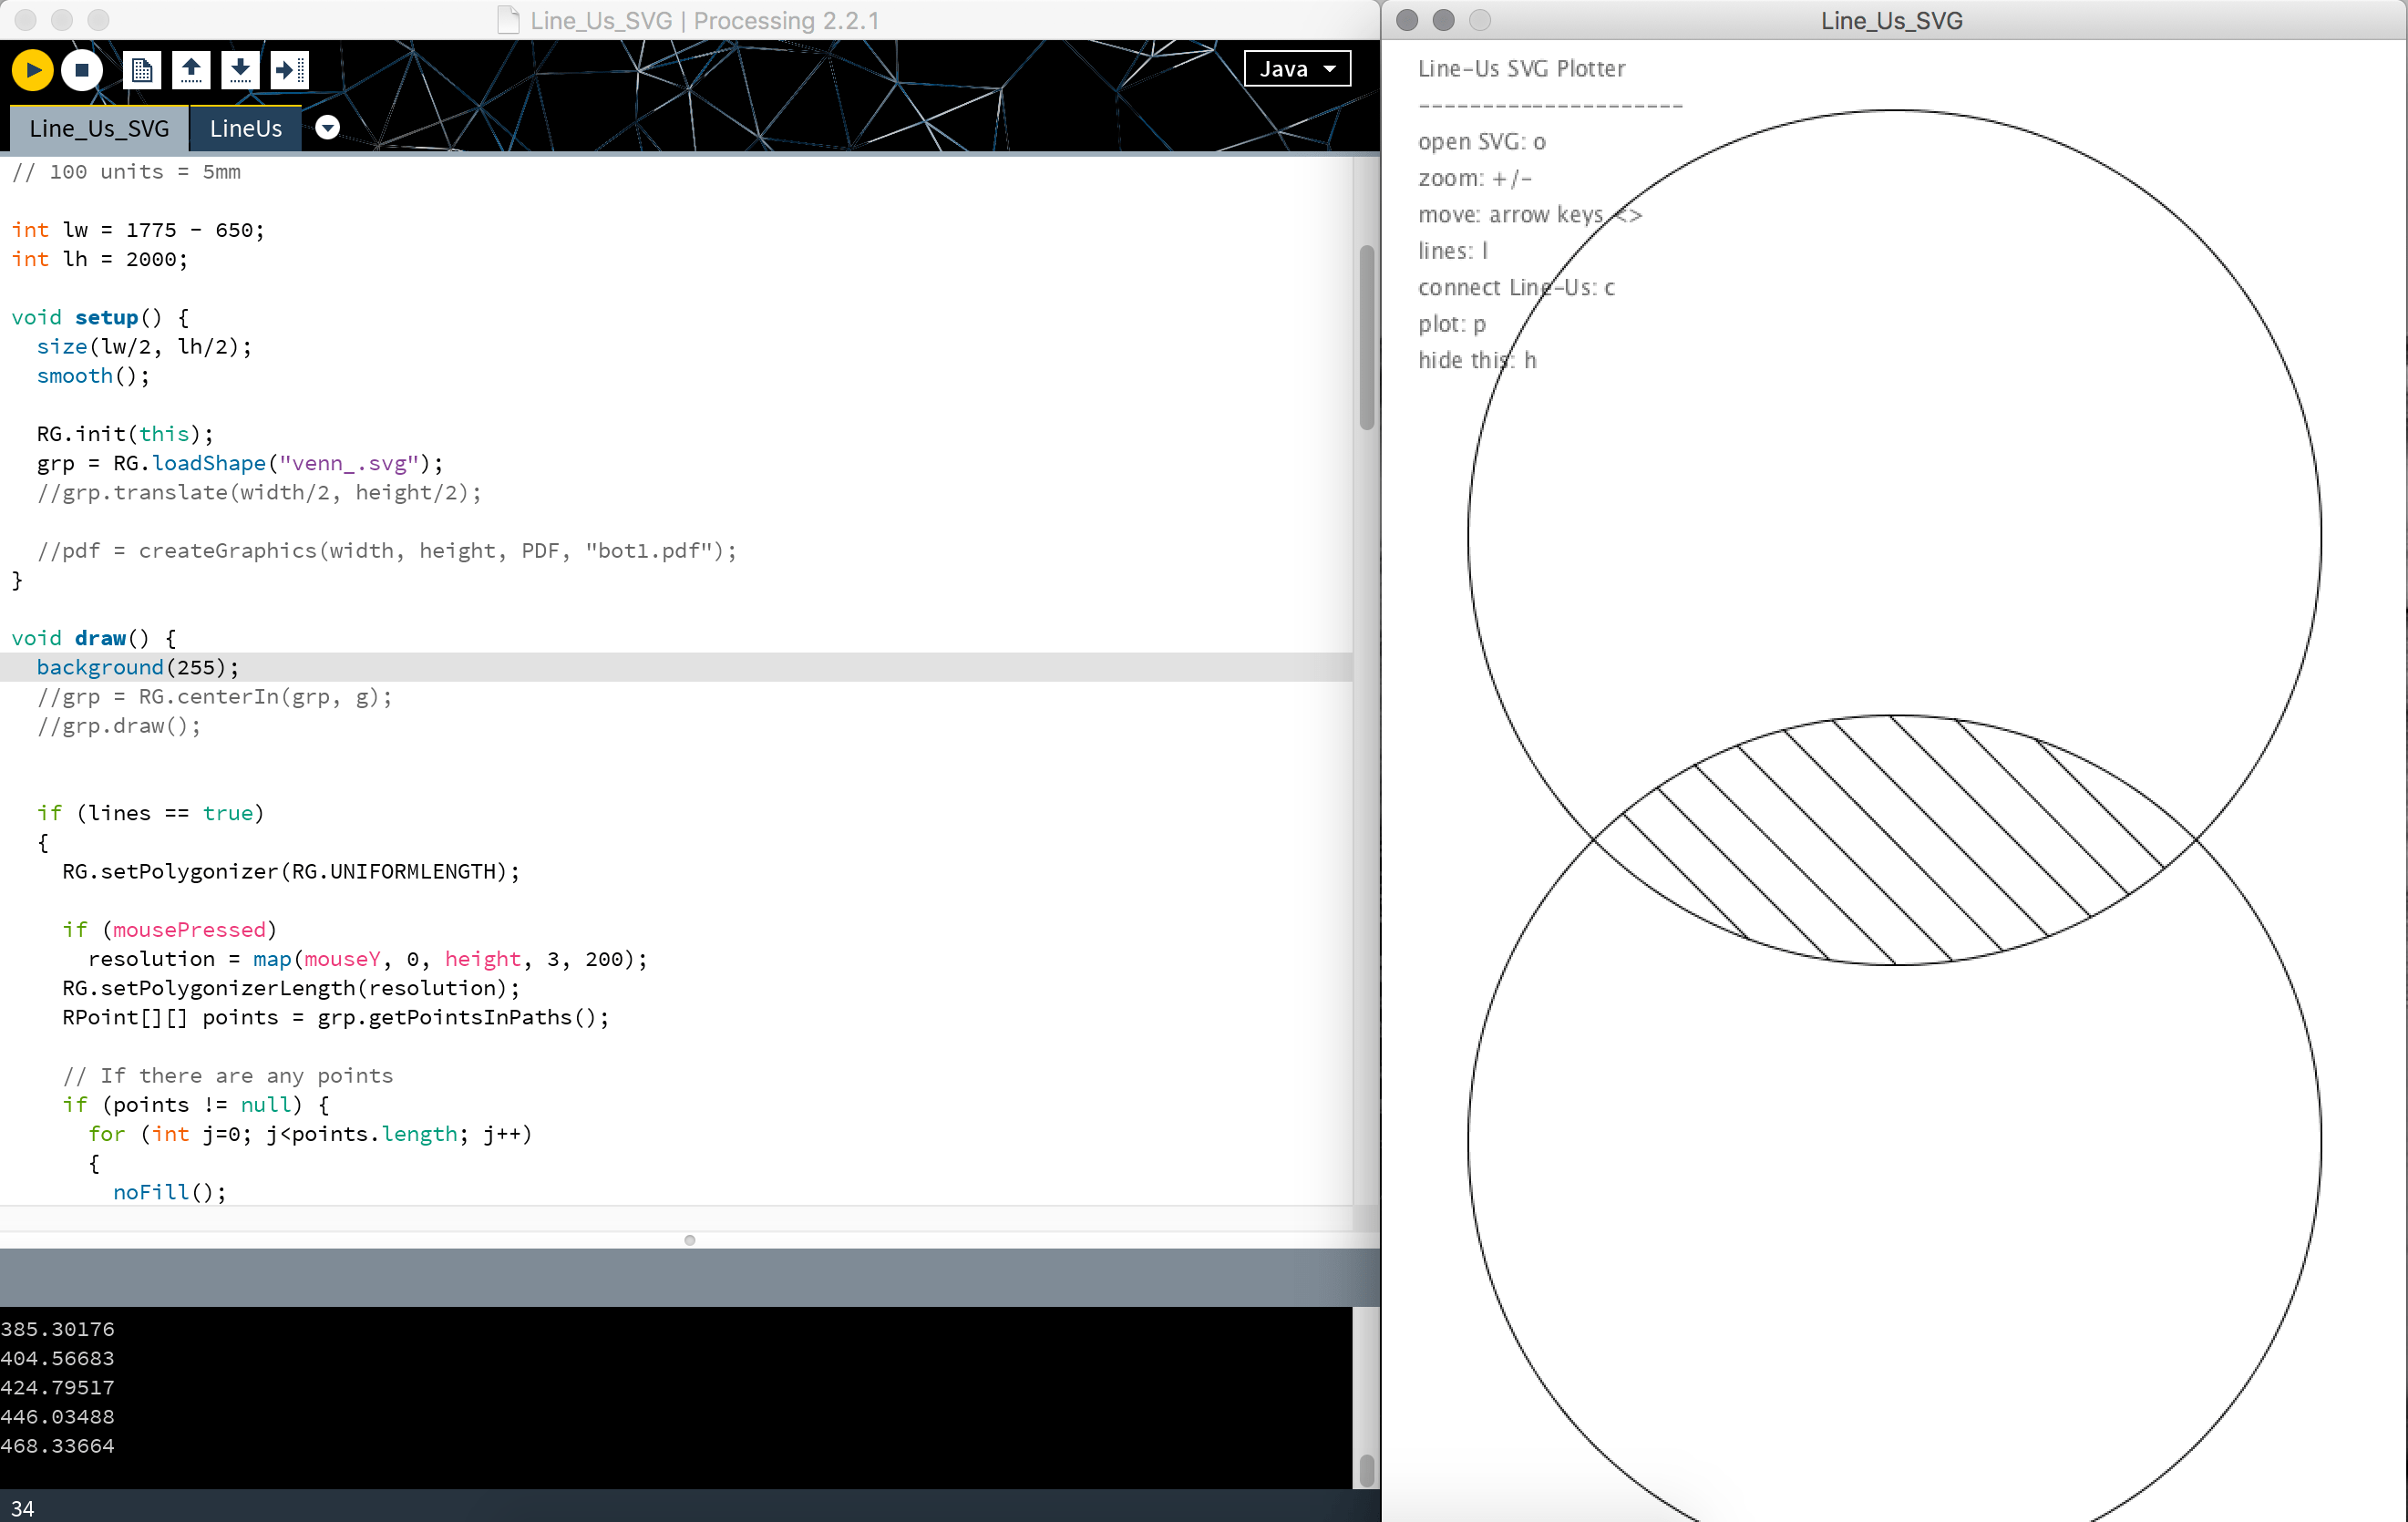Viewport: 2408px width, 1522px height.
Task: Open the tab menu arrow button
Action: [327, 128]
